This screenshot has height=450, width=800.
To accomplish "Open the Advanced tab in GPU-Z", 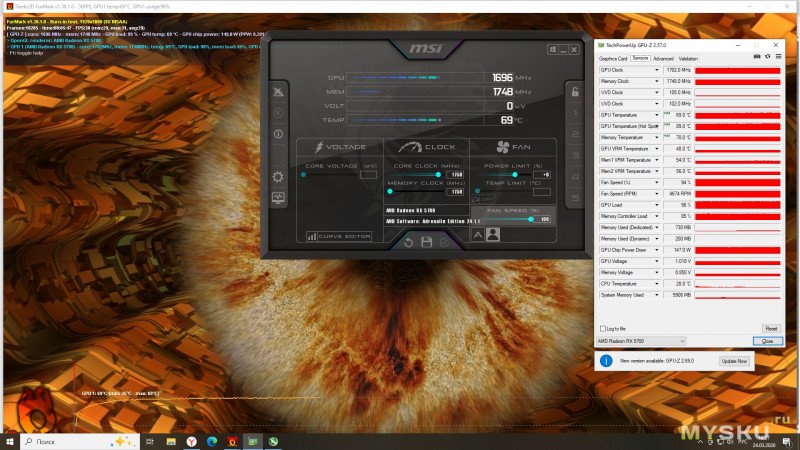I will (663, 58).
